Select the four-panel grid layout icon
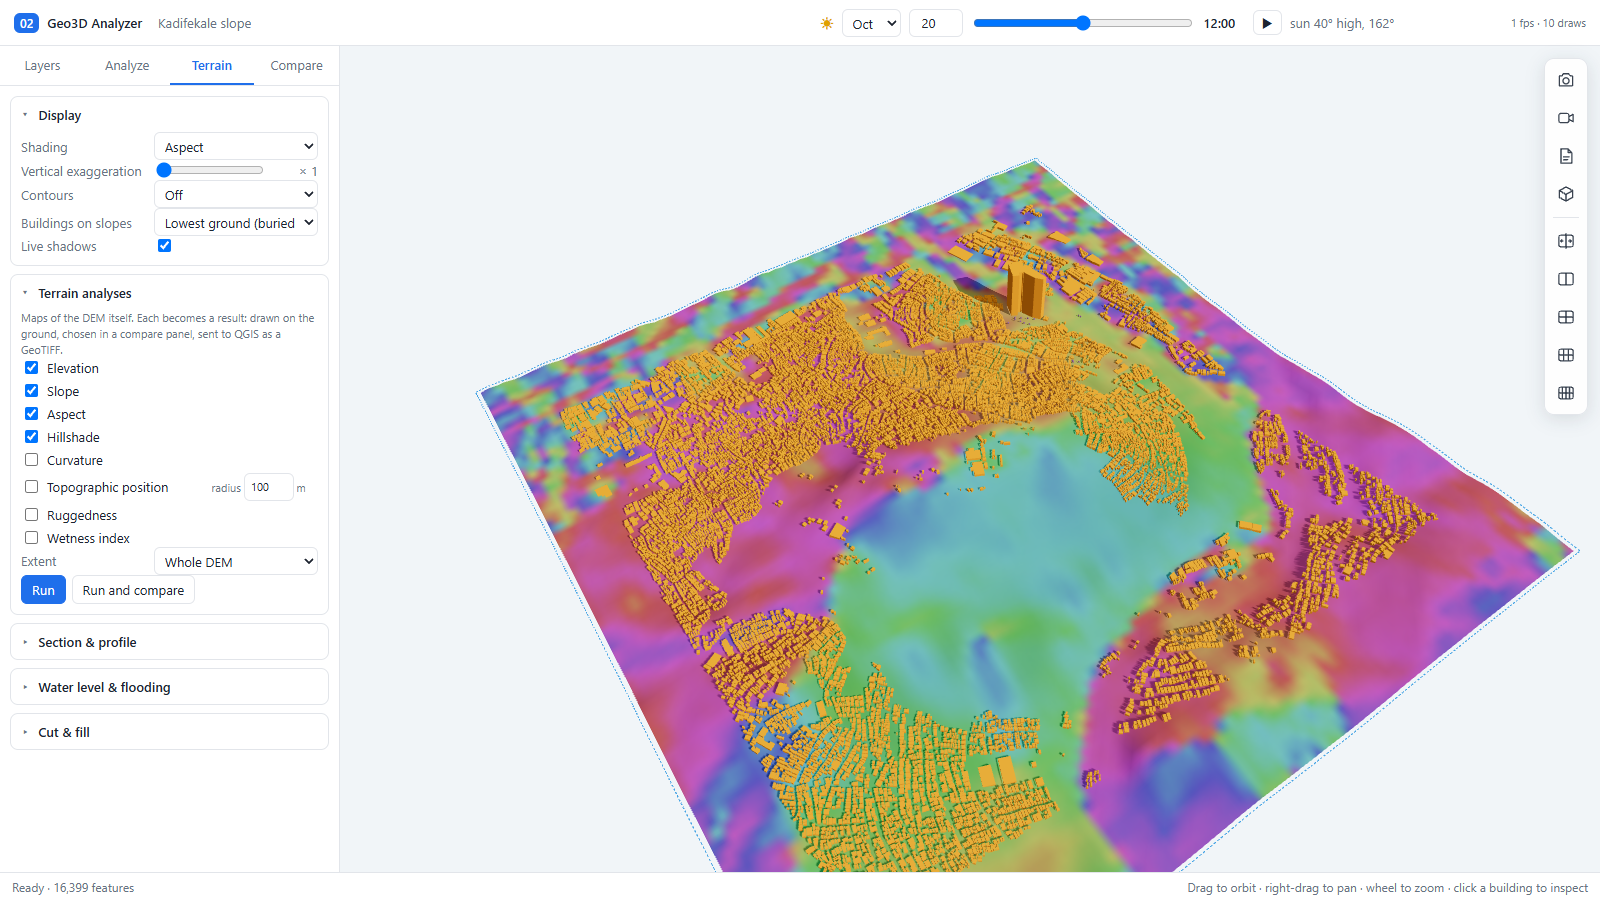This screenshot has height=900, width=1600. (1566, 317)
